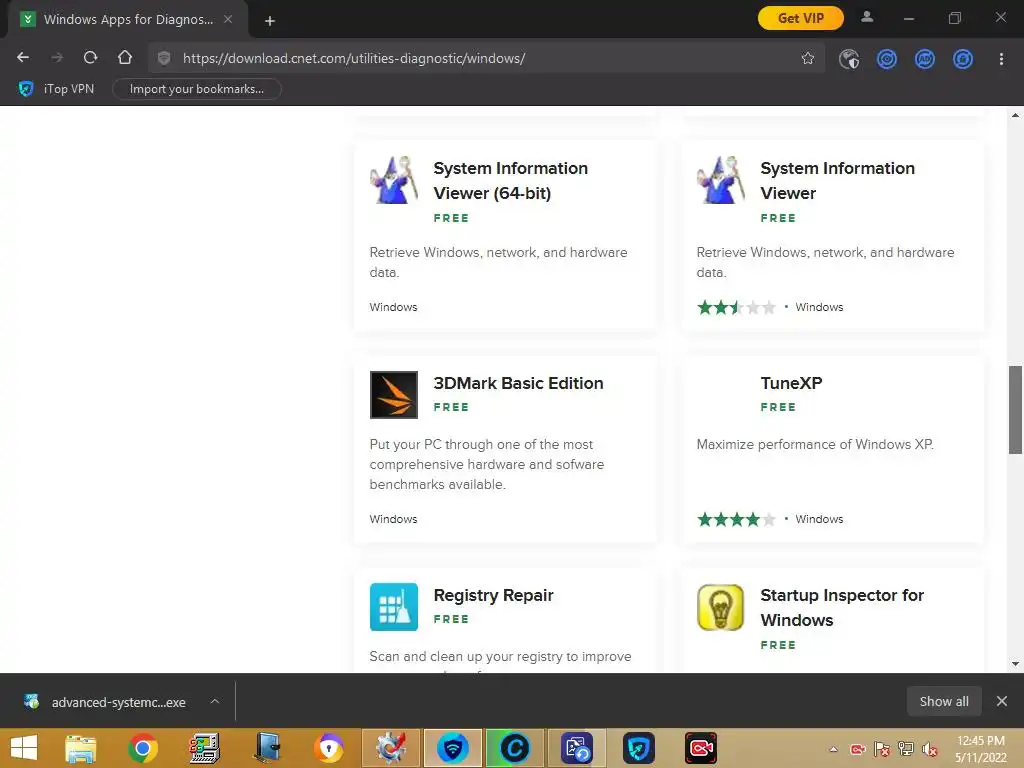Image resolution: width=1024 pixels, height=768 pixels.
Task: Click the network tray icon
Action: coord(905,749)
